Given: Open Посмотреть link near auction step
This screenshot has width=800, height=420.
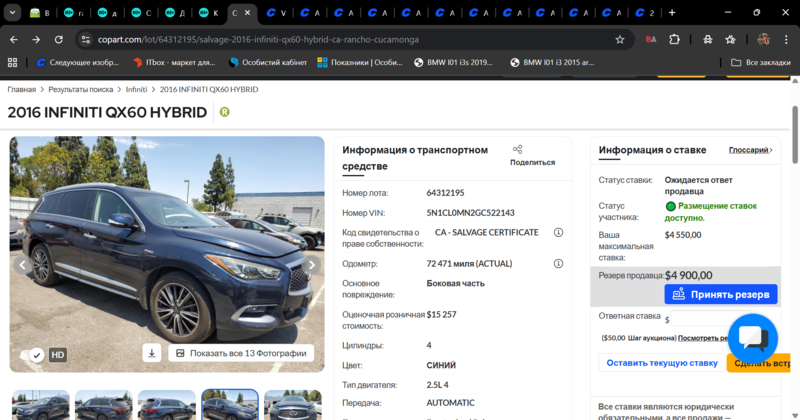Looking at the screenshot, I should tap(703, 338).
